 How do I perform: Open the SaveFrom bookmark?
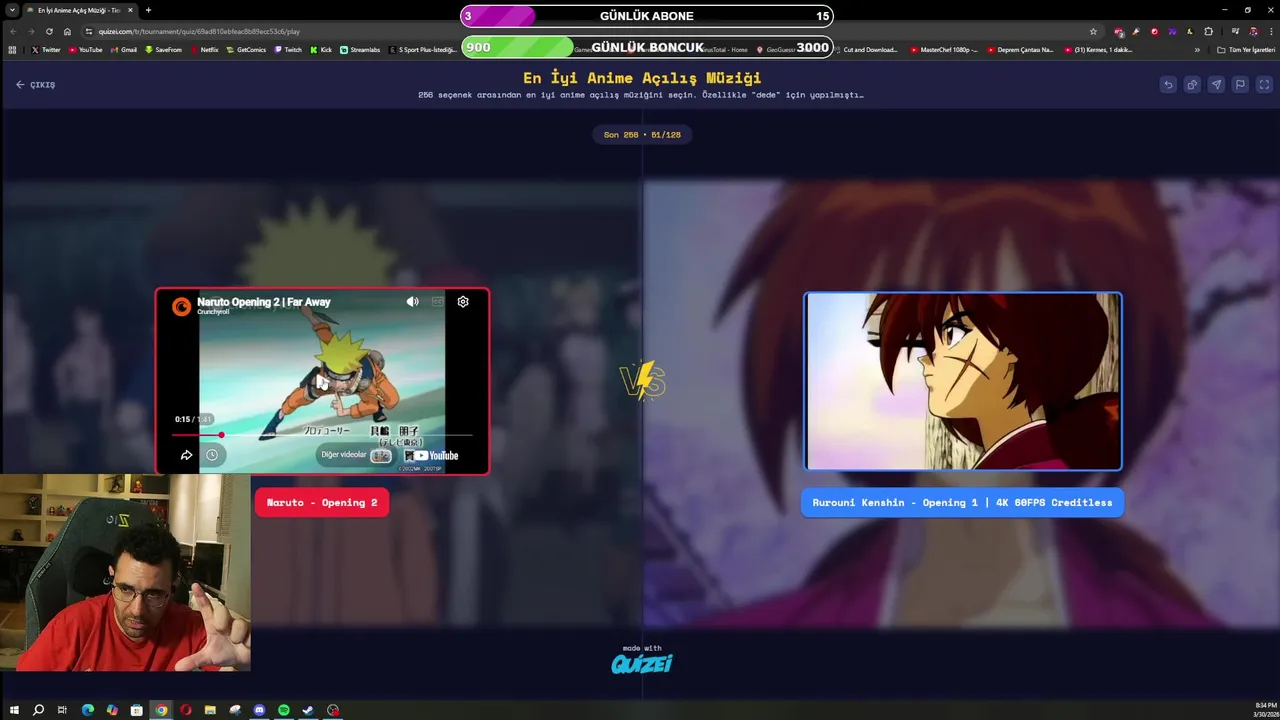[x=163, y=50]
